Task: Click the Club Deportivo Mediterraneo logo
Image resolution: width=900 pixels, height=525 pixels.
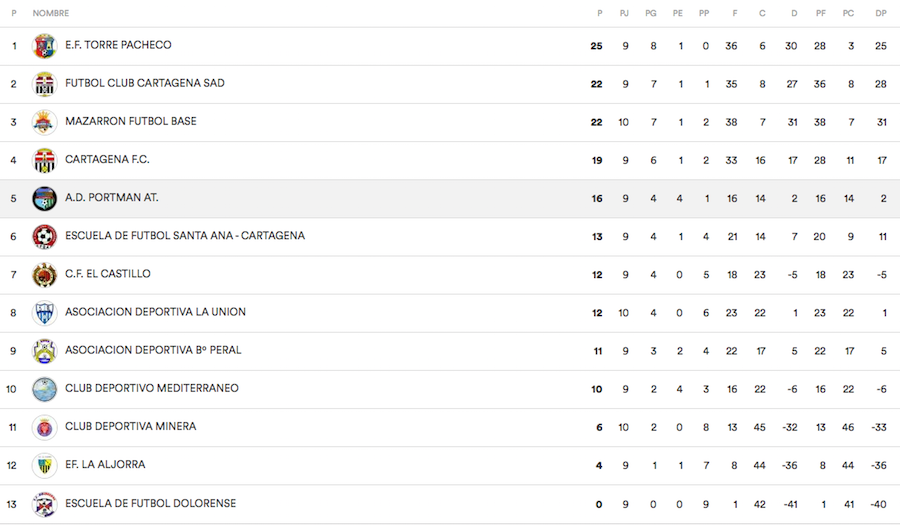Action: (44, 389)
